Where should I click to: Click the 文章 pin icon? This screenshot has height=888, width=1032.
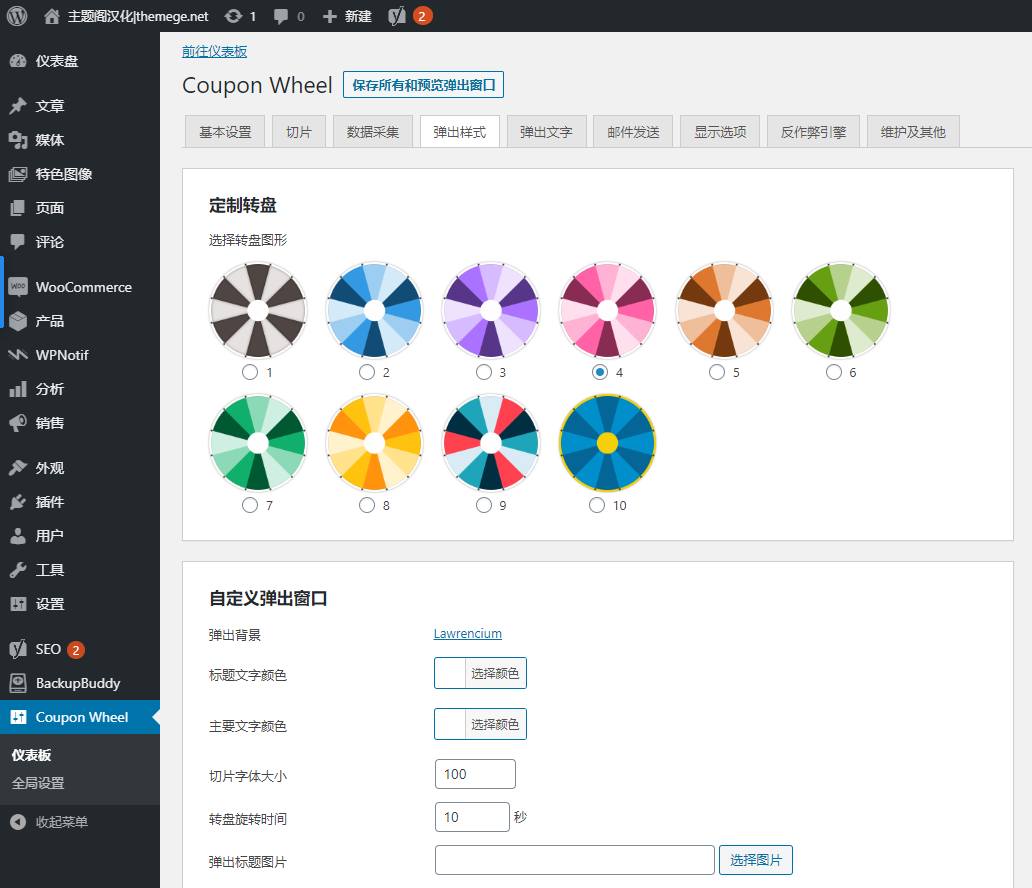[x=18, y=106]
